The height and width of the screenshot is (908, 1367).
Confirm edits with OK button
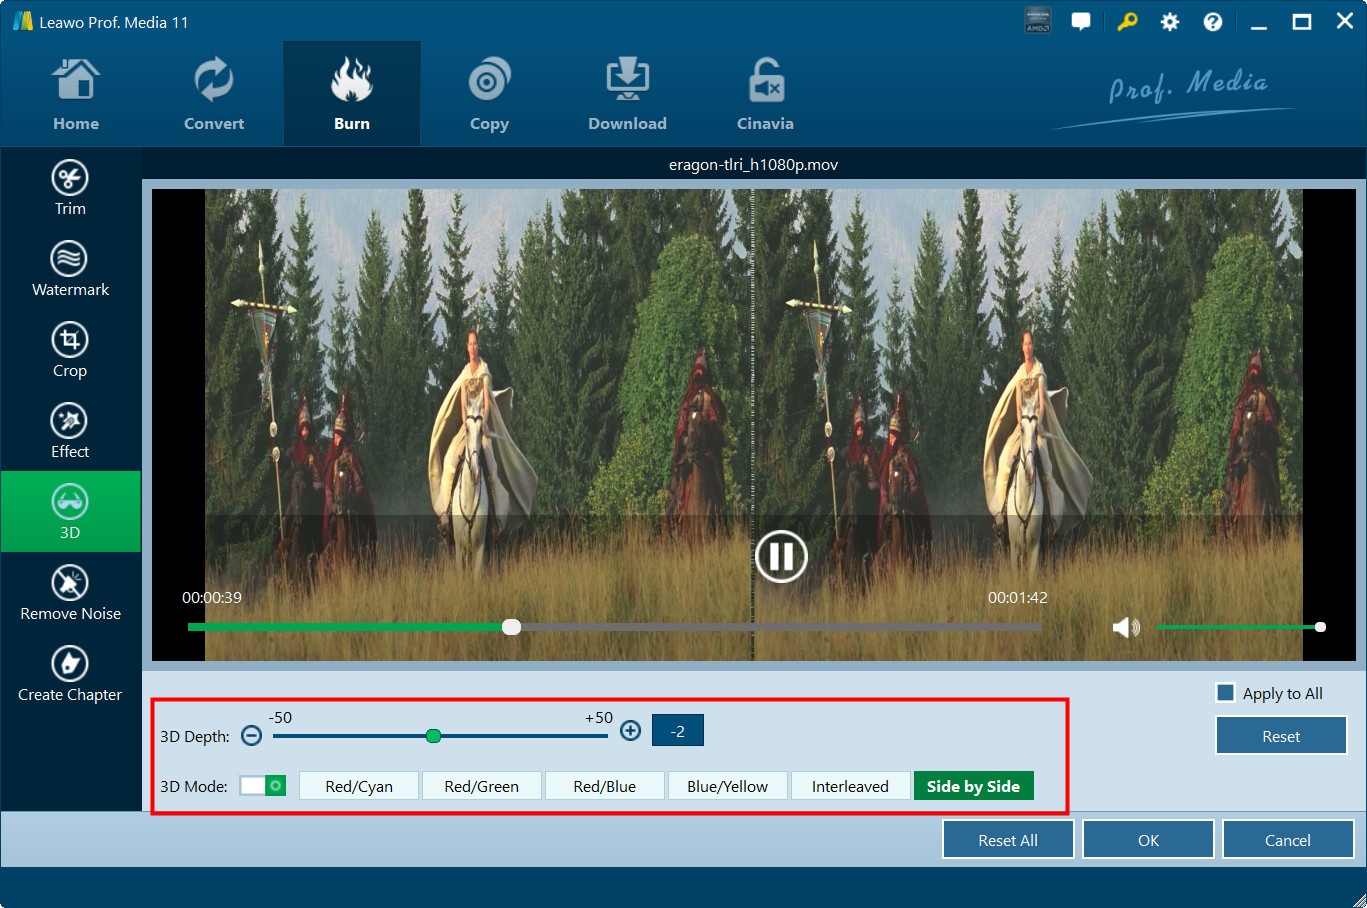pyautogui.click(x=1148, y=840)
